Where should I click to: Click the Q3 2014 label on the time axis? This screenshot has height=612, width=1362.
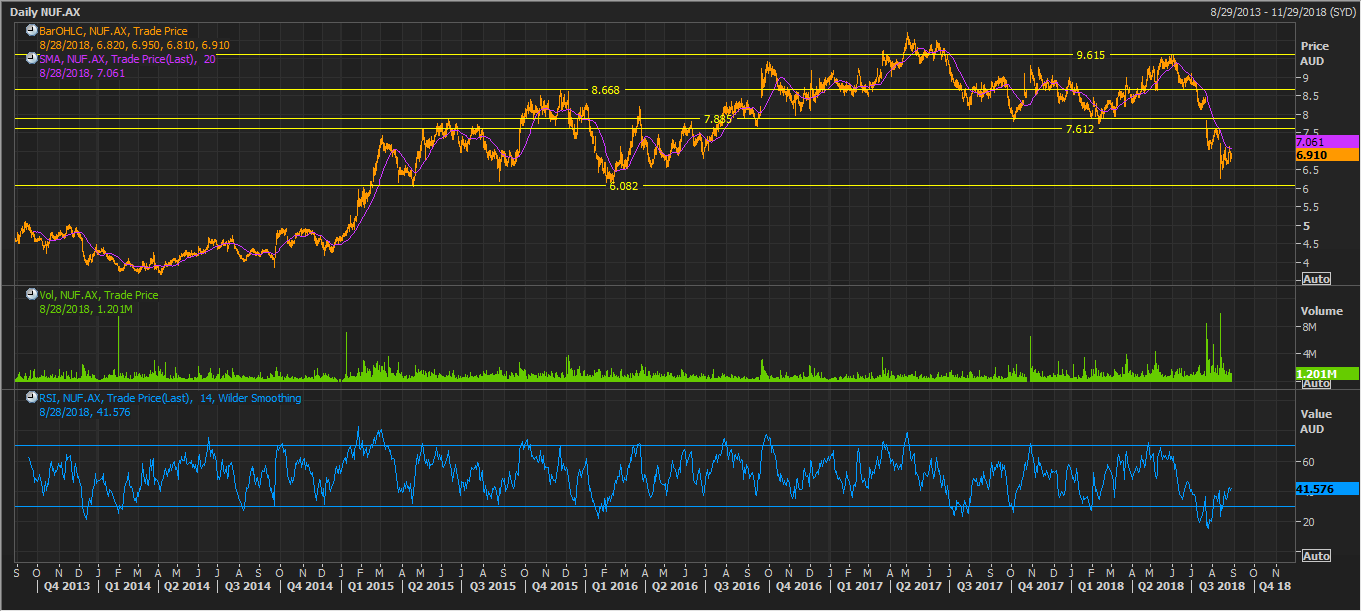248,586
